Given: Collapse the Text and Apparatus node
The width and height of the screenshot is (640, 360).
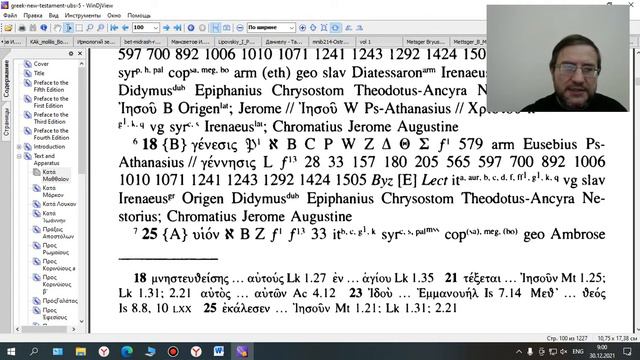Looking at the screenshot, I should (19, 156).
